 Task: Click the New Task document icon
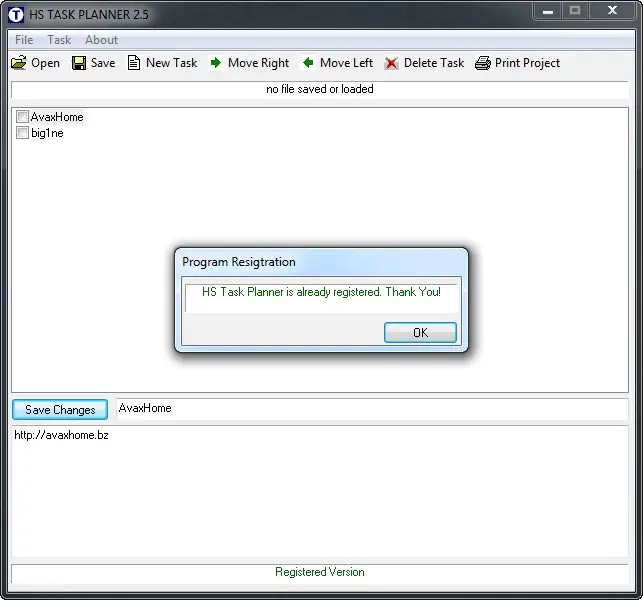pyautogui.click(x=134, y=63)
